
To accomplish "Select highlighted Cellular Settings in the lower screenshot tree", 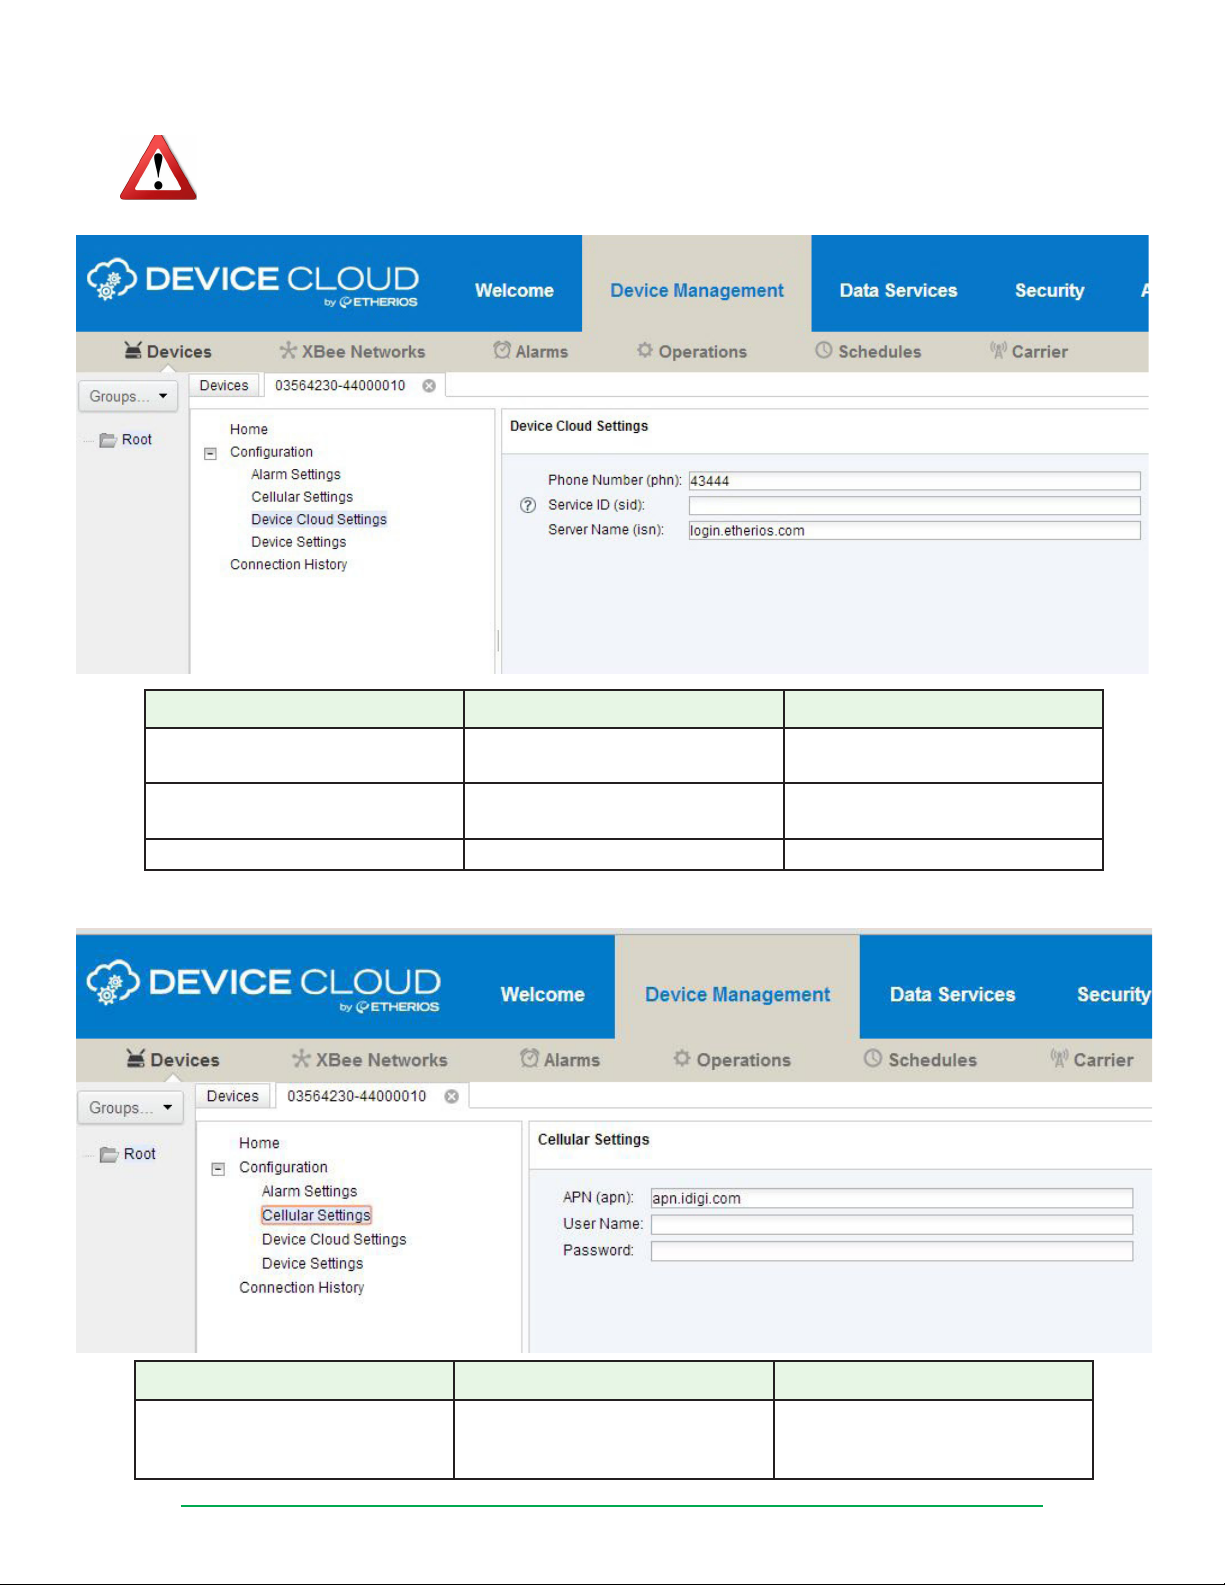I will [316, 1215].
